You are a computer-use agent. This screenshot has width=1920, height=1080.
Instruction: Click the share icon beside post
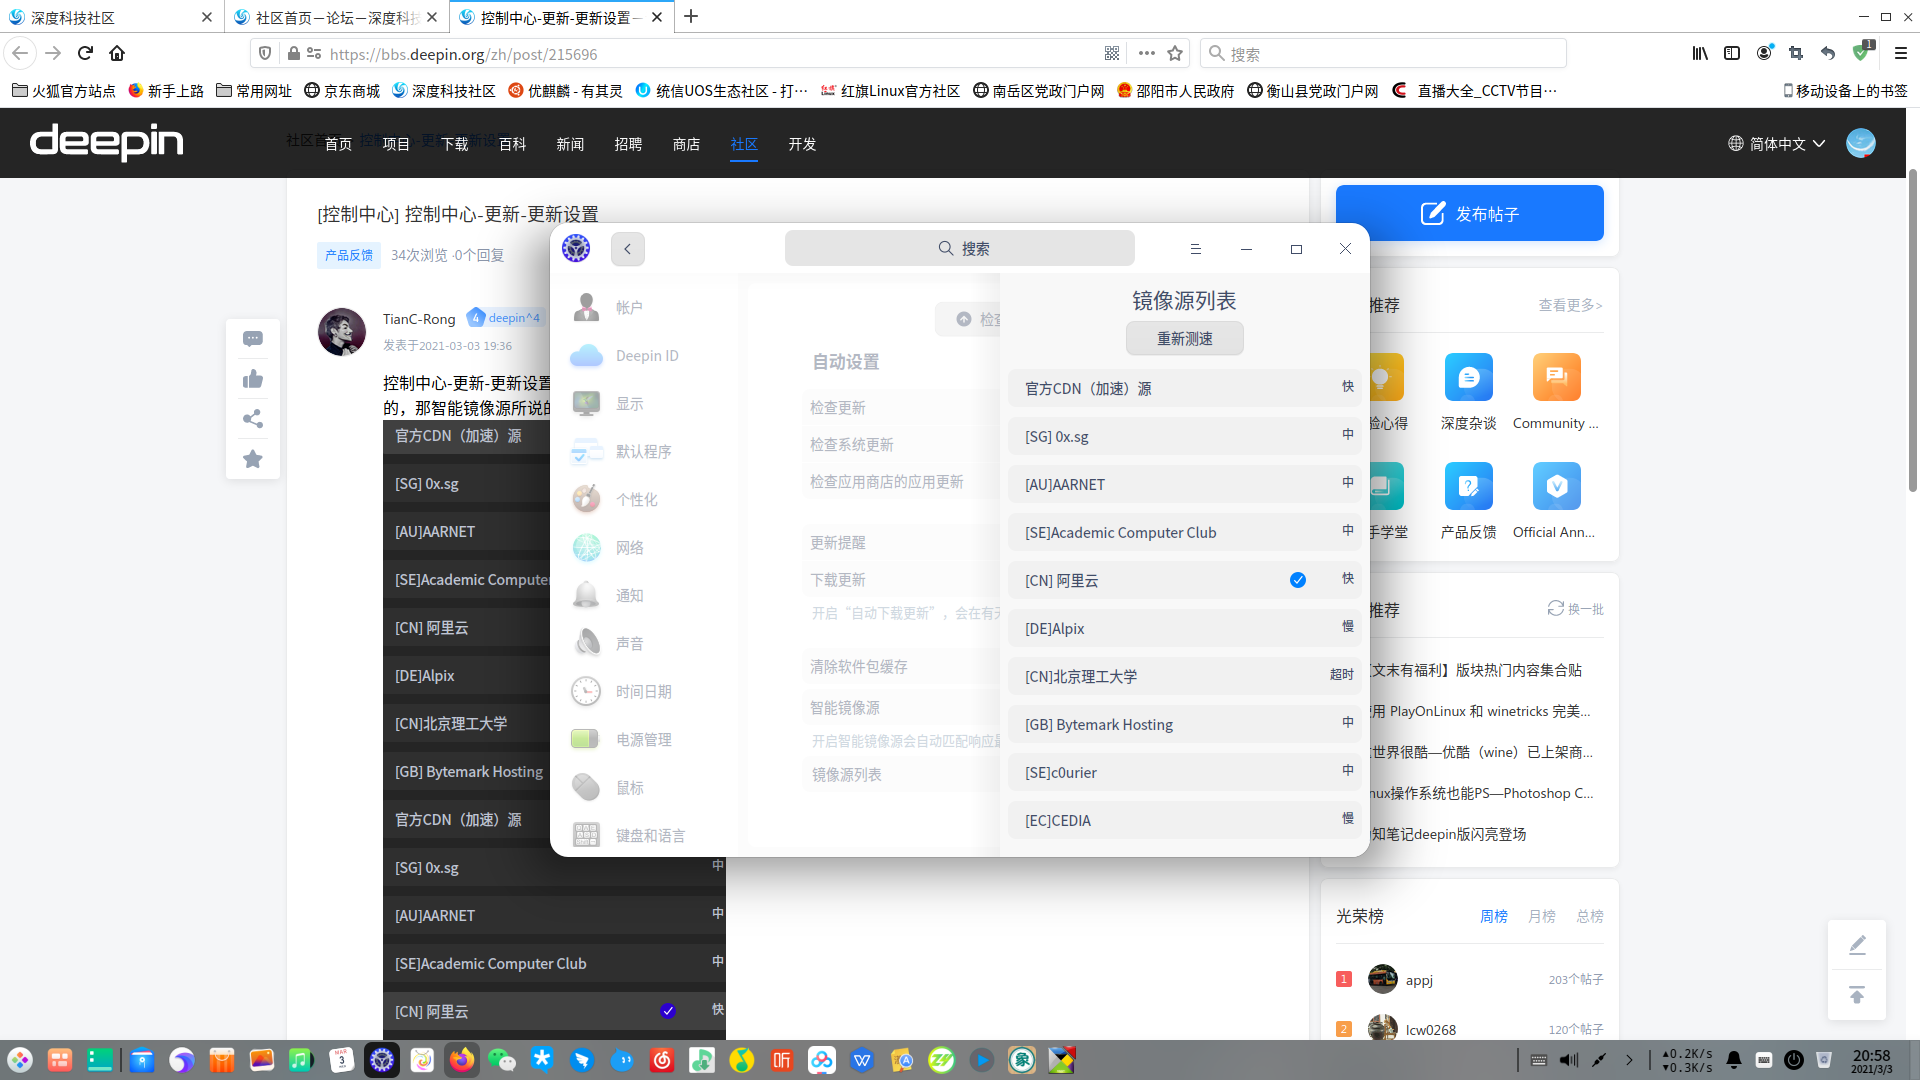253,419
